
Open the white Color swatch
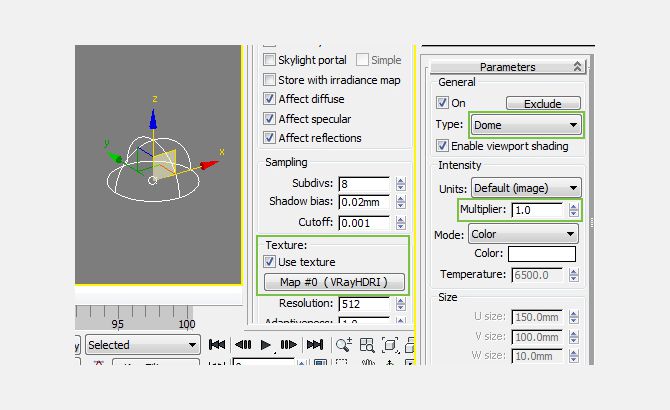[x=542, y=254]
